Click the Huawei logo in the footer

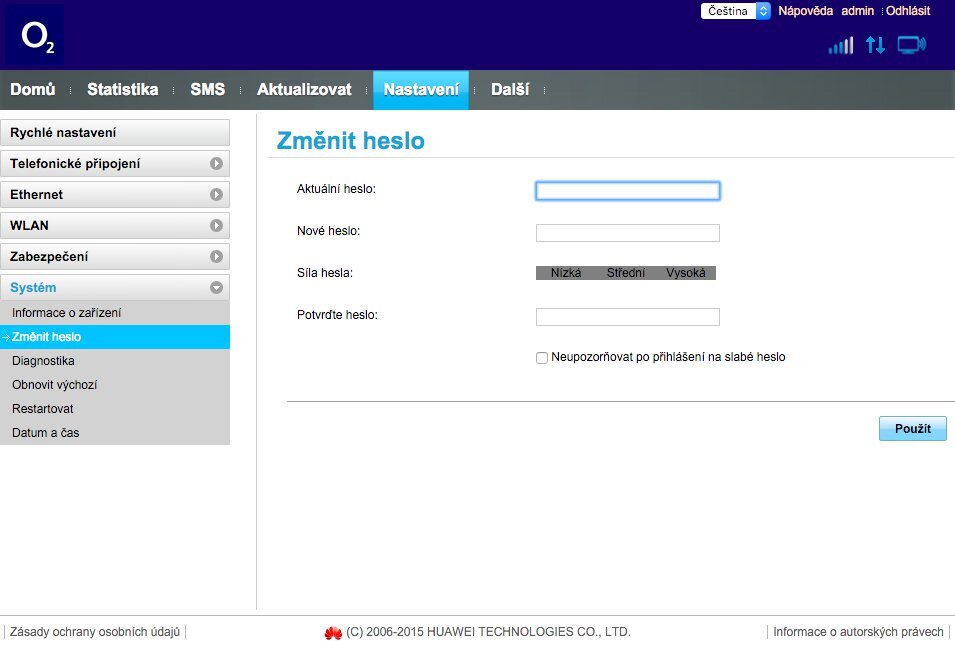point(330,631)
